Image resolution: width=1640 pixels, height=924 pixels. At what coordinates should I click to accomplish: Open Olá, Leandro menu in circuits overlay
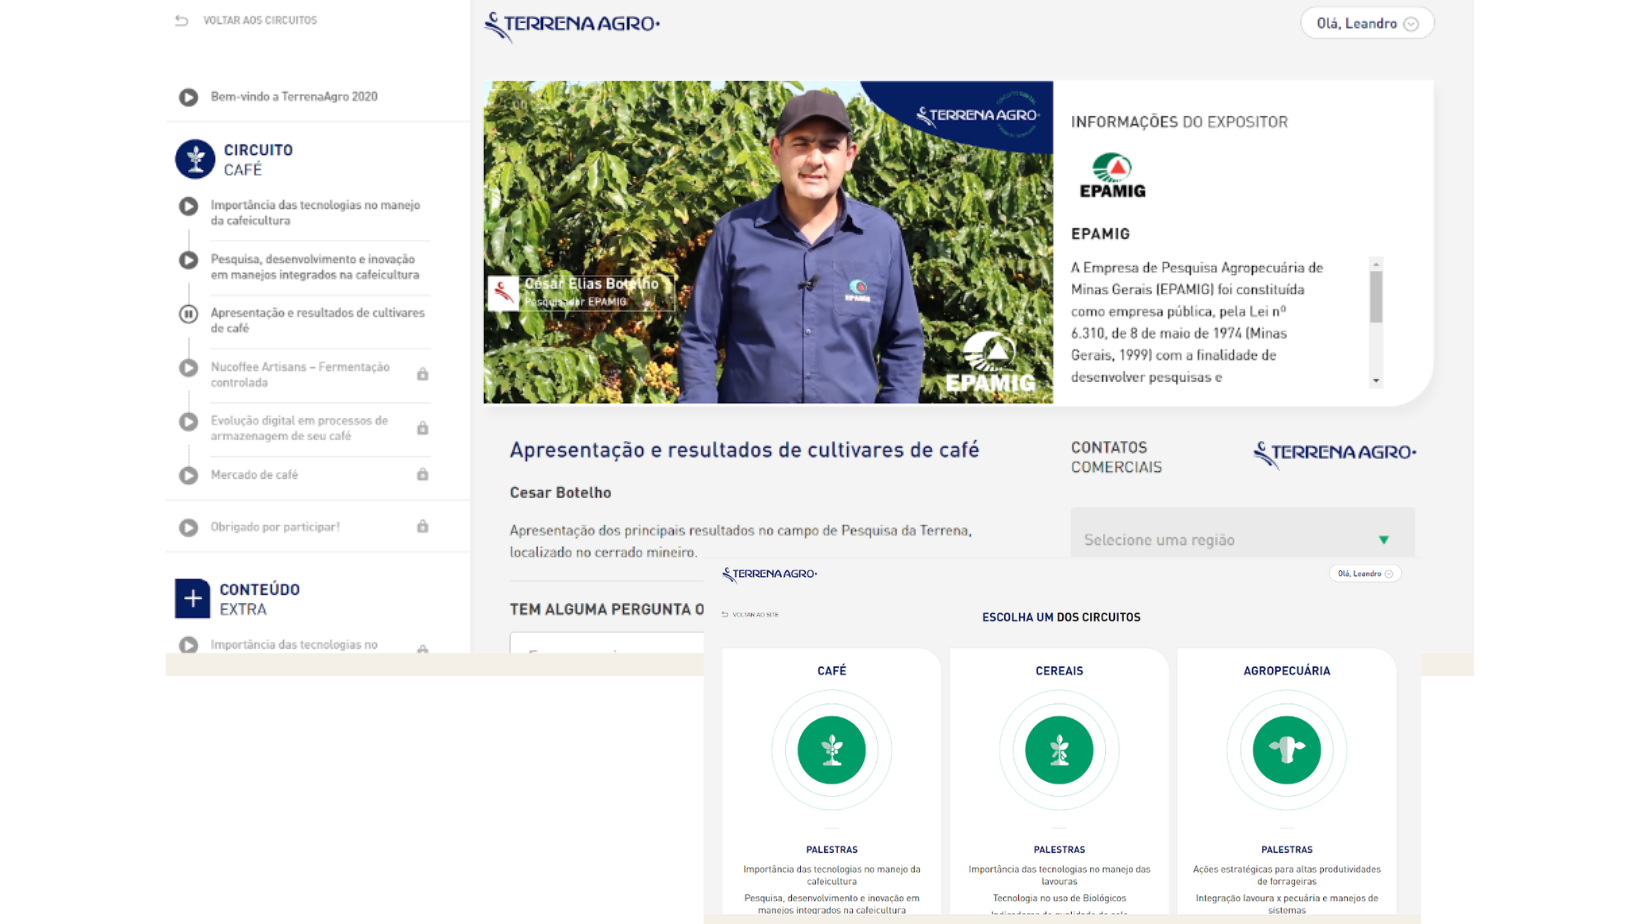(1365, 574)
